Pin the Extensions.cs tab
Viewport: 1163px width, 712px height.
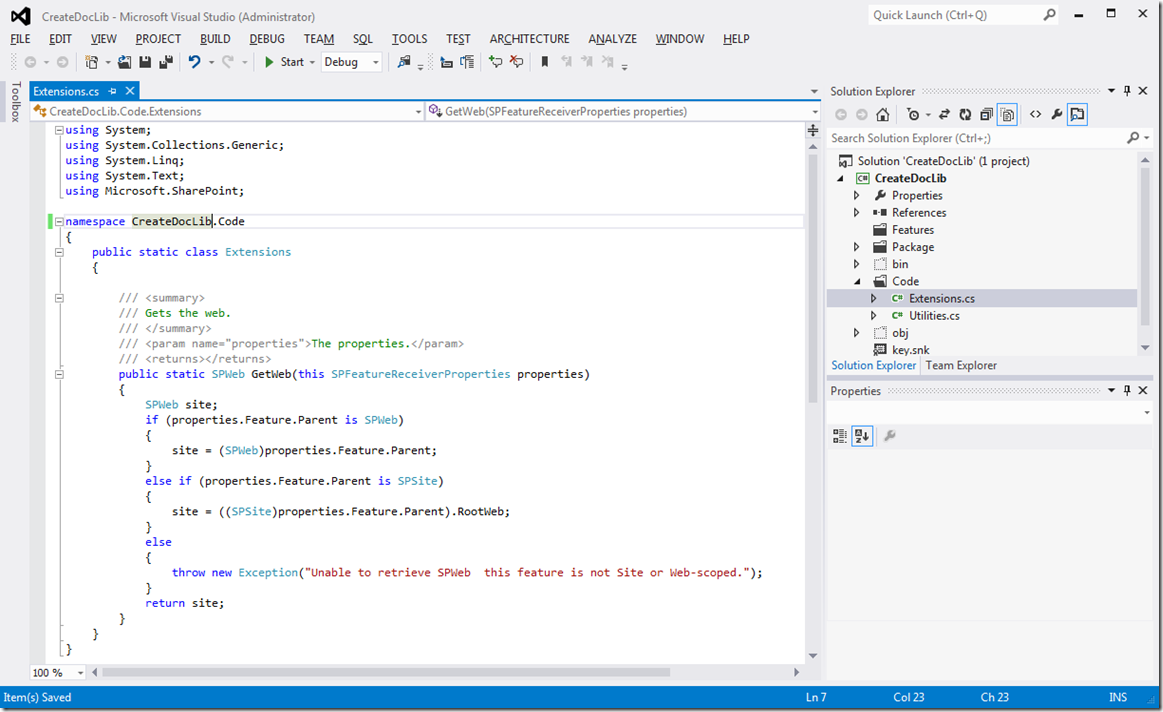point(112,91)
